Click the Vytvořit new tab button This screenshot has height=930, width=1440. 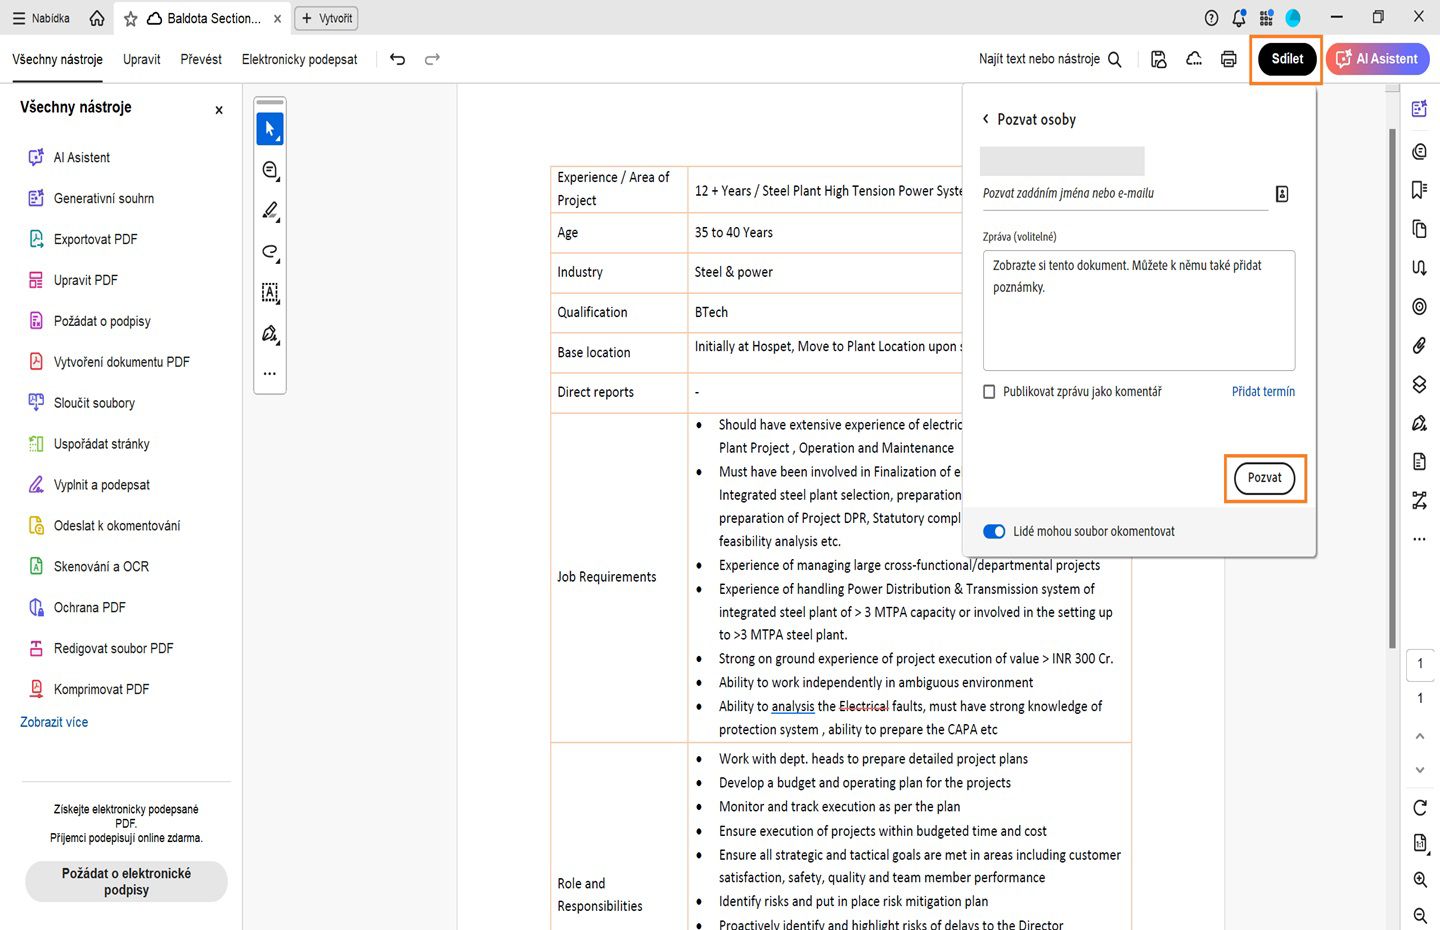[326, 18]
